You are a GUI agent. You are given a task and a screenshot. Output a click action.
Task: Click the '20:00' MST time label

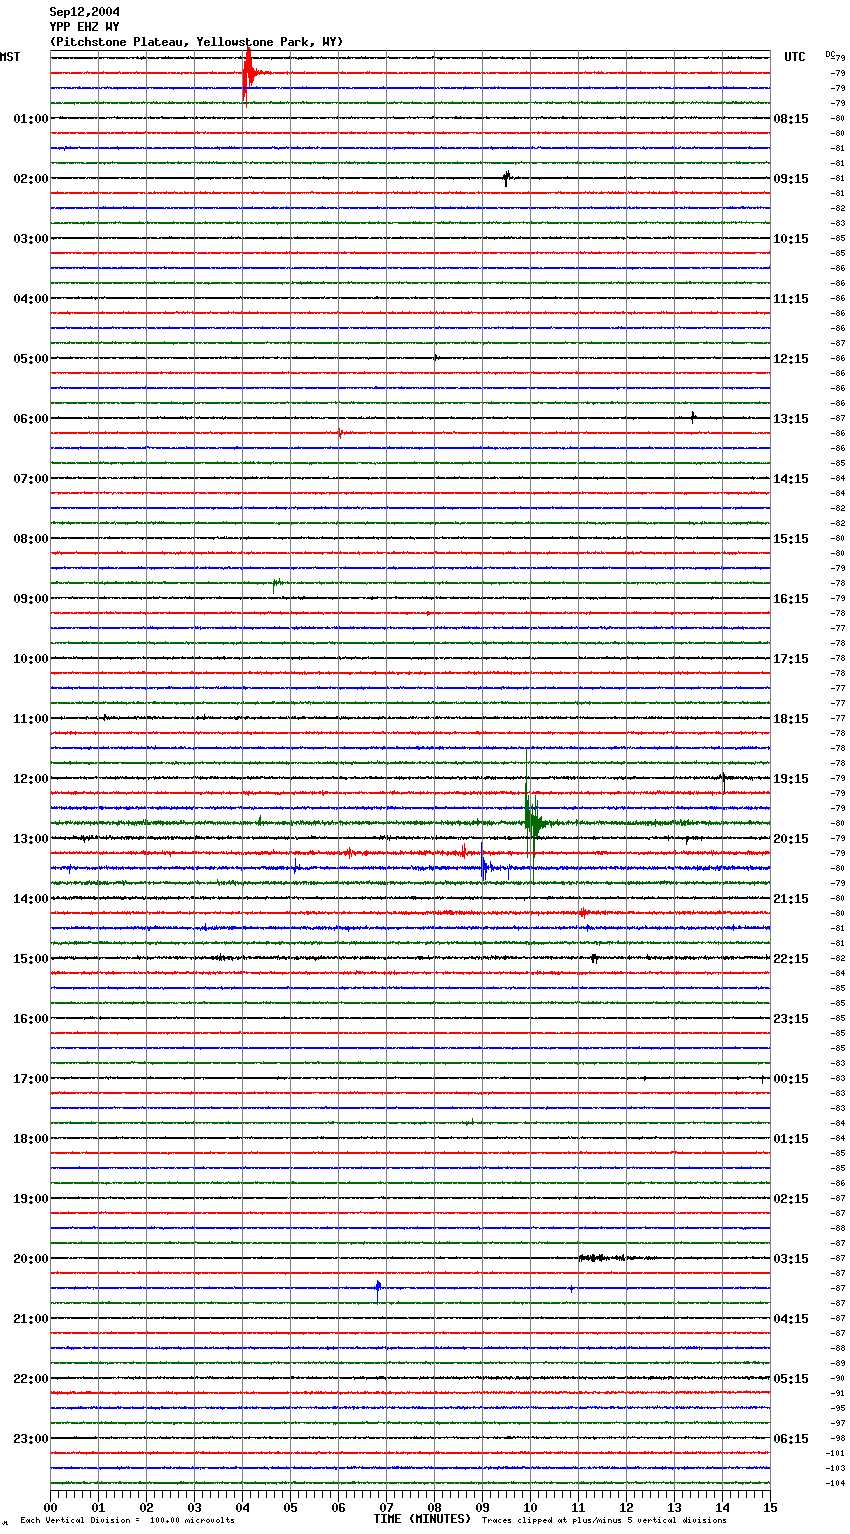(31, 1259)
